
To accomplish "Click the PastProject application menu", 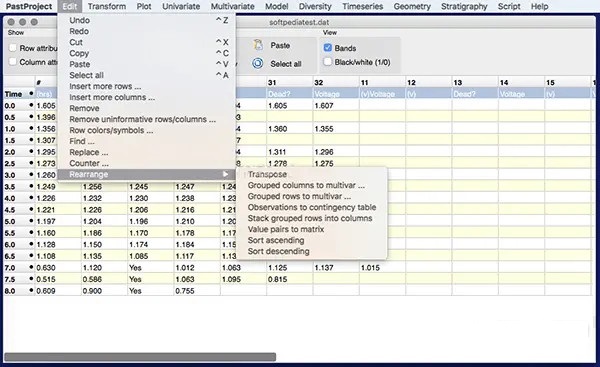I will 29,7.
